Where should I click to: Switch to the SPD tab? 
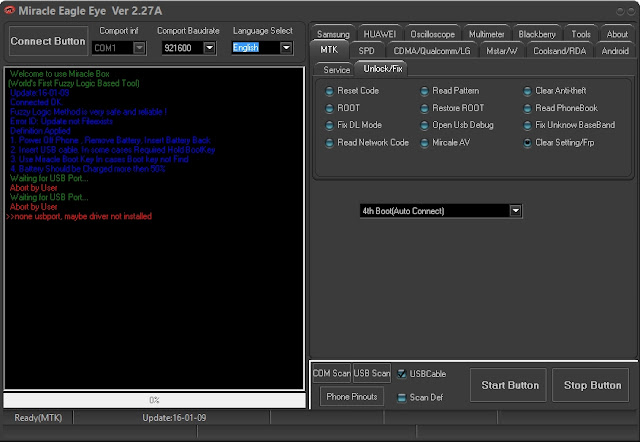pyautogui.click(x=366, y=51)
